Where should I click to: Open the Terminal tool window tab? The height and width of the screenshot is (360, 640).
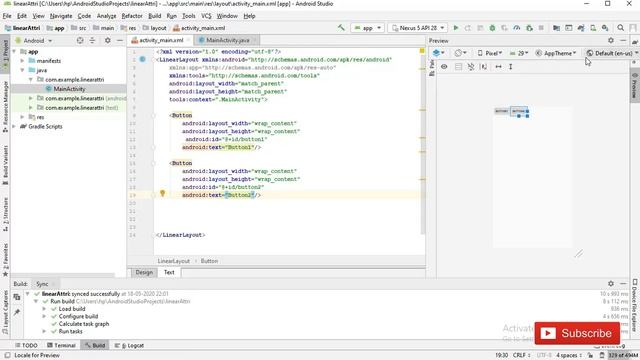pos(61,345)
